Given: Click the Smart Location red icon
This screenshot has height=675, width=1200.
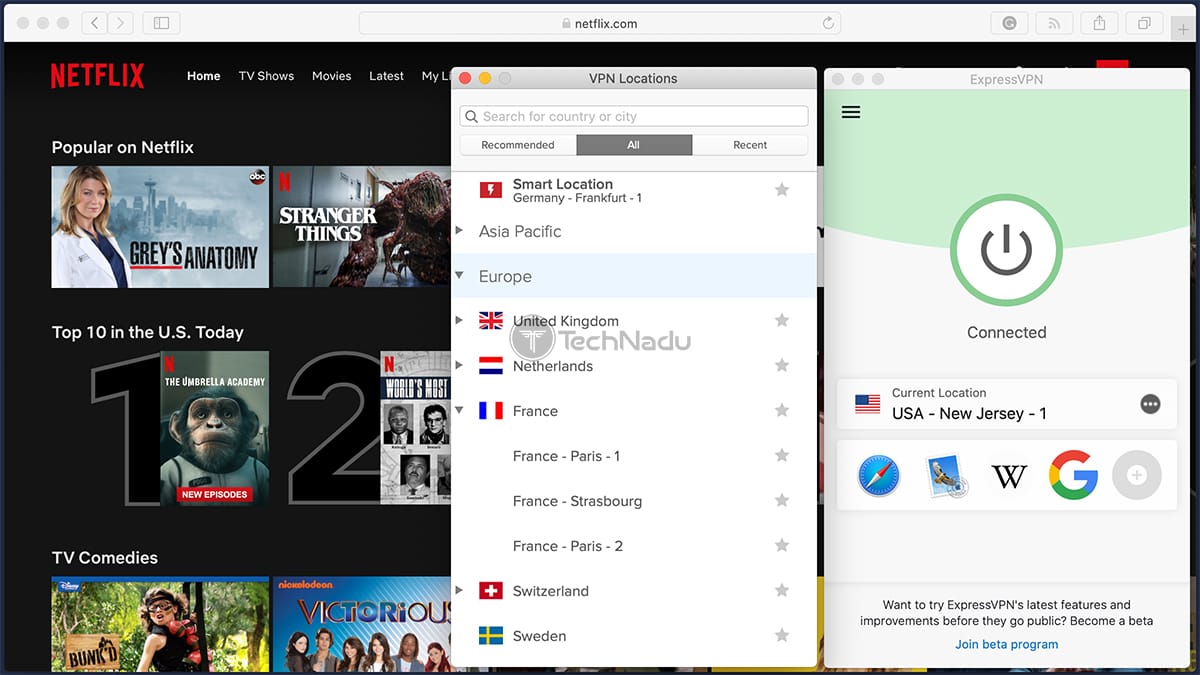Looking at the screenshot, I should pos(490,190).
